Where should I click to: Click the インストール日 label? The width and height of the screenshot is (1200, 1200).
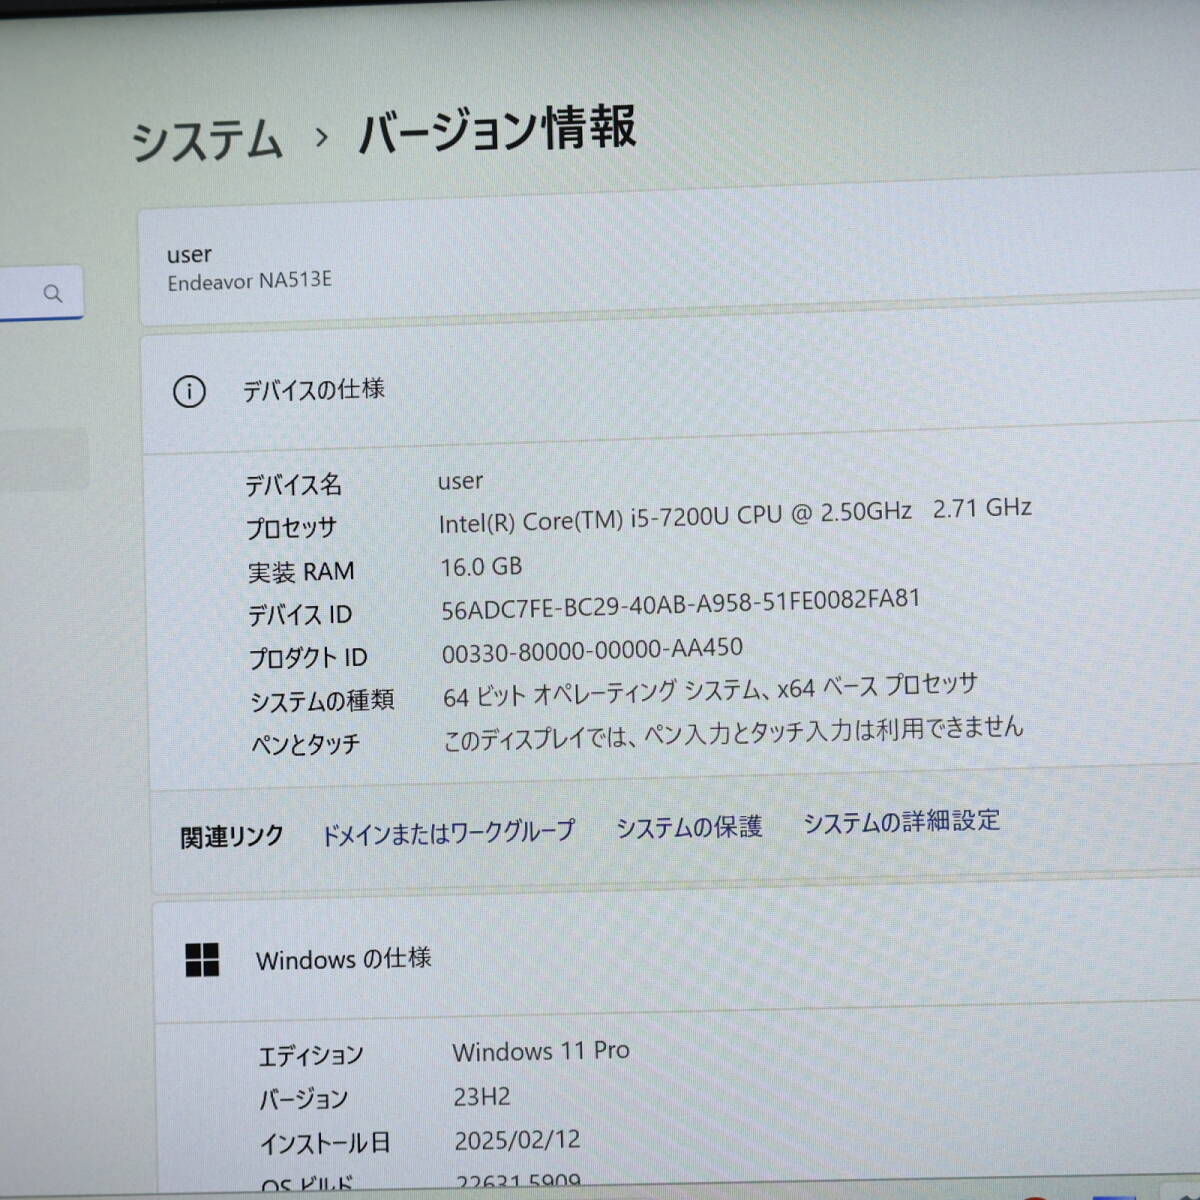click(325, 1143)
